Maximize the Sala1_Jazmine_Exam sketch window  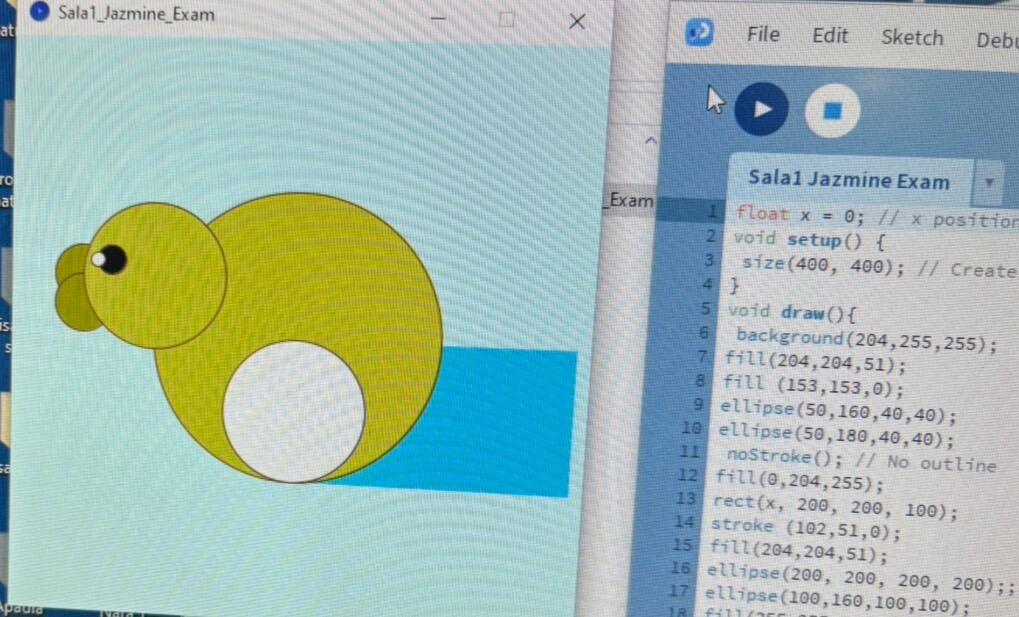(507, 19)
